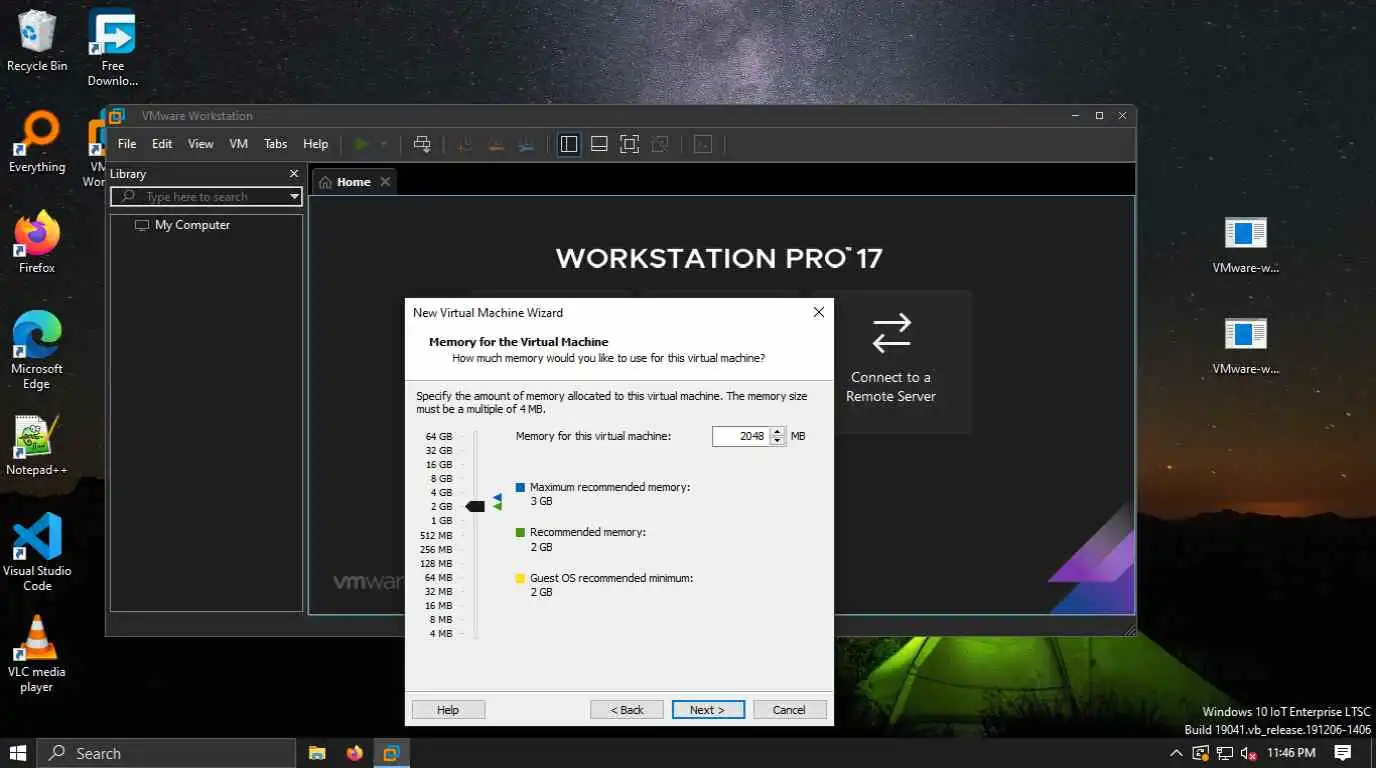Screen dimensions: 1376x768
Task: Close the Library panel
Action: tap(294, 173)
